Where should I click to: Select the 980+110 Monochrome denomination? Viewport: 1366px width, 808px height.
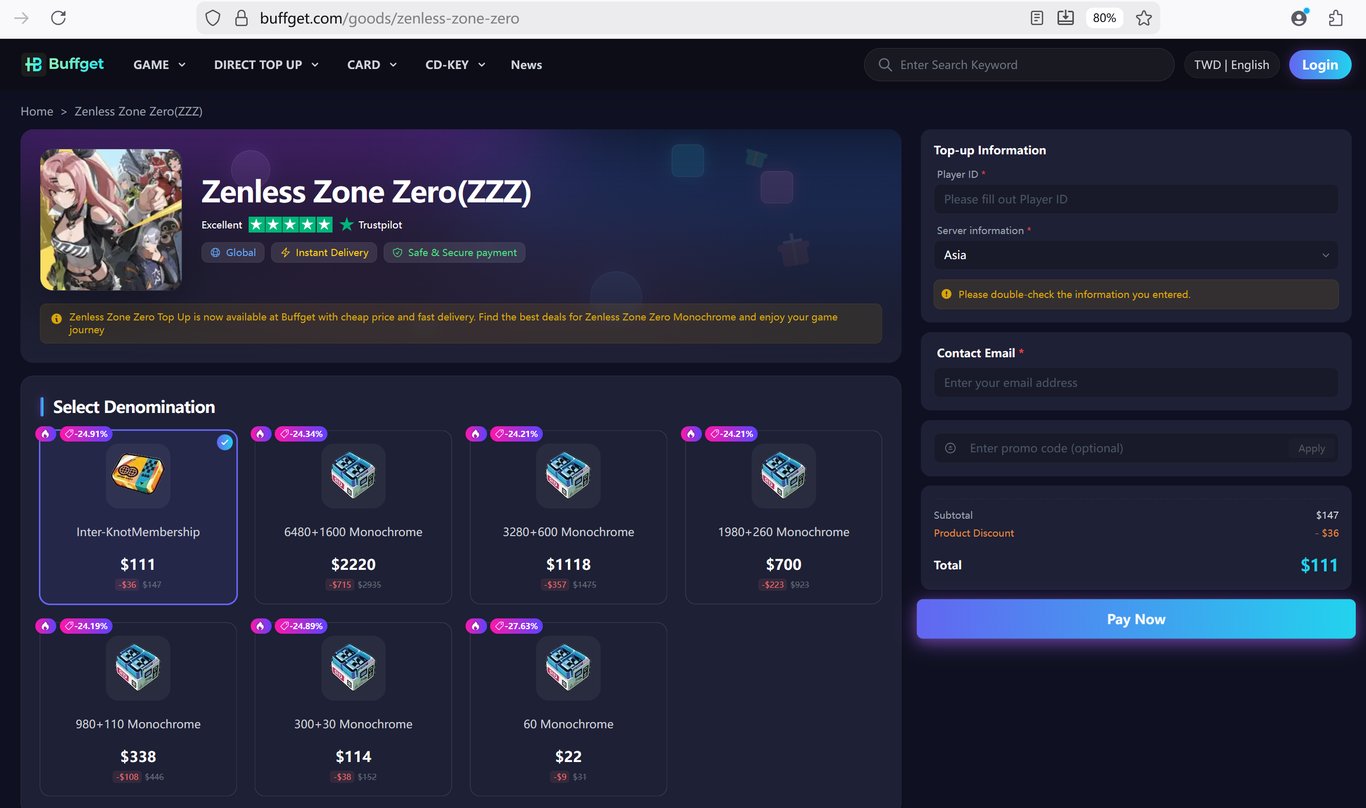[138, 709]
